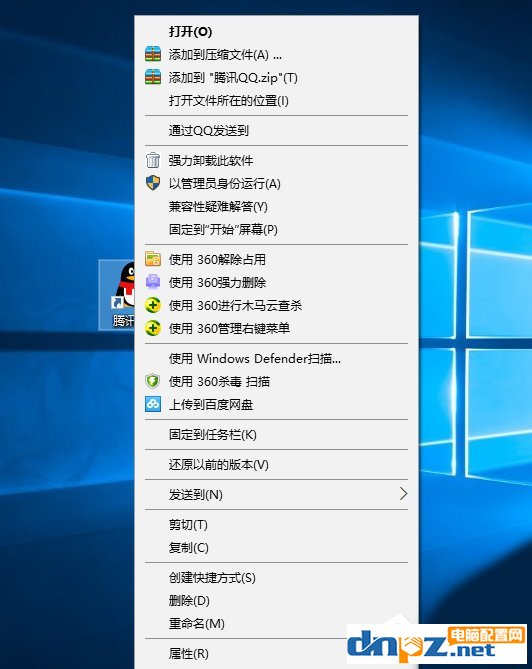
Task: Click the Baidu Netdisk cloud icon
Action: tap(153, 404)
